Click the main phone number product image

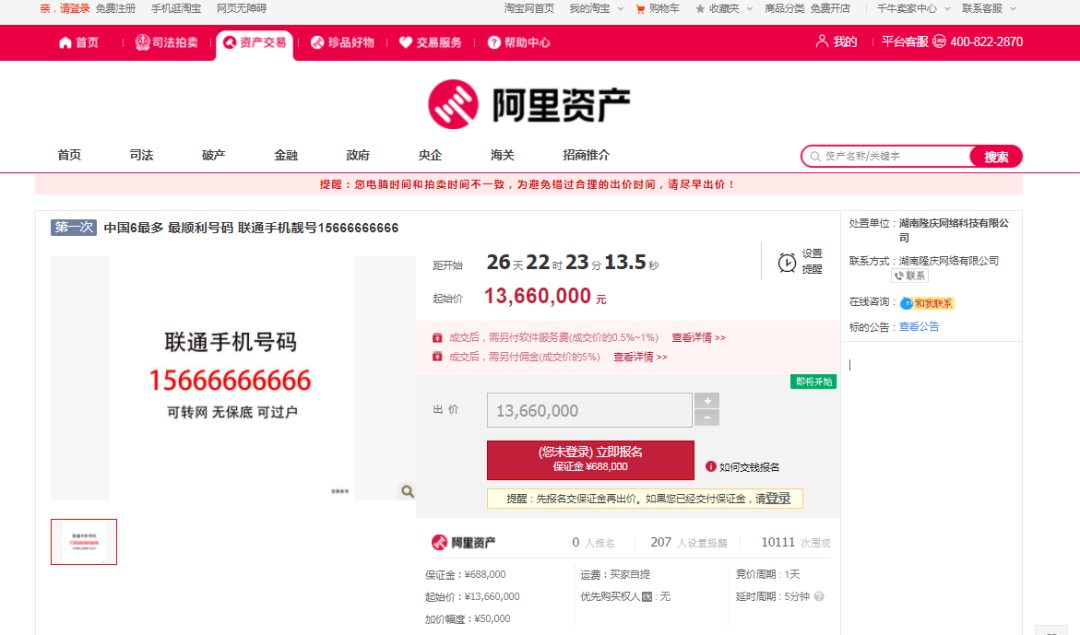[x=231, y=378]
